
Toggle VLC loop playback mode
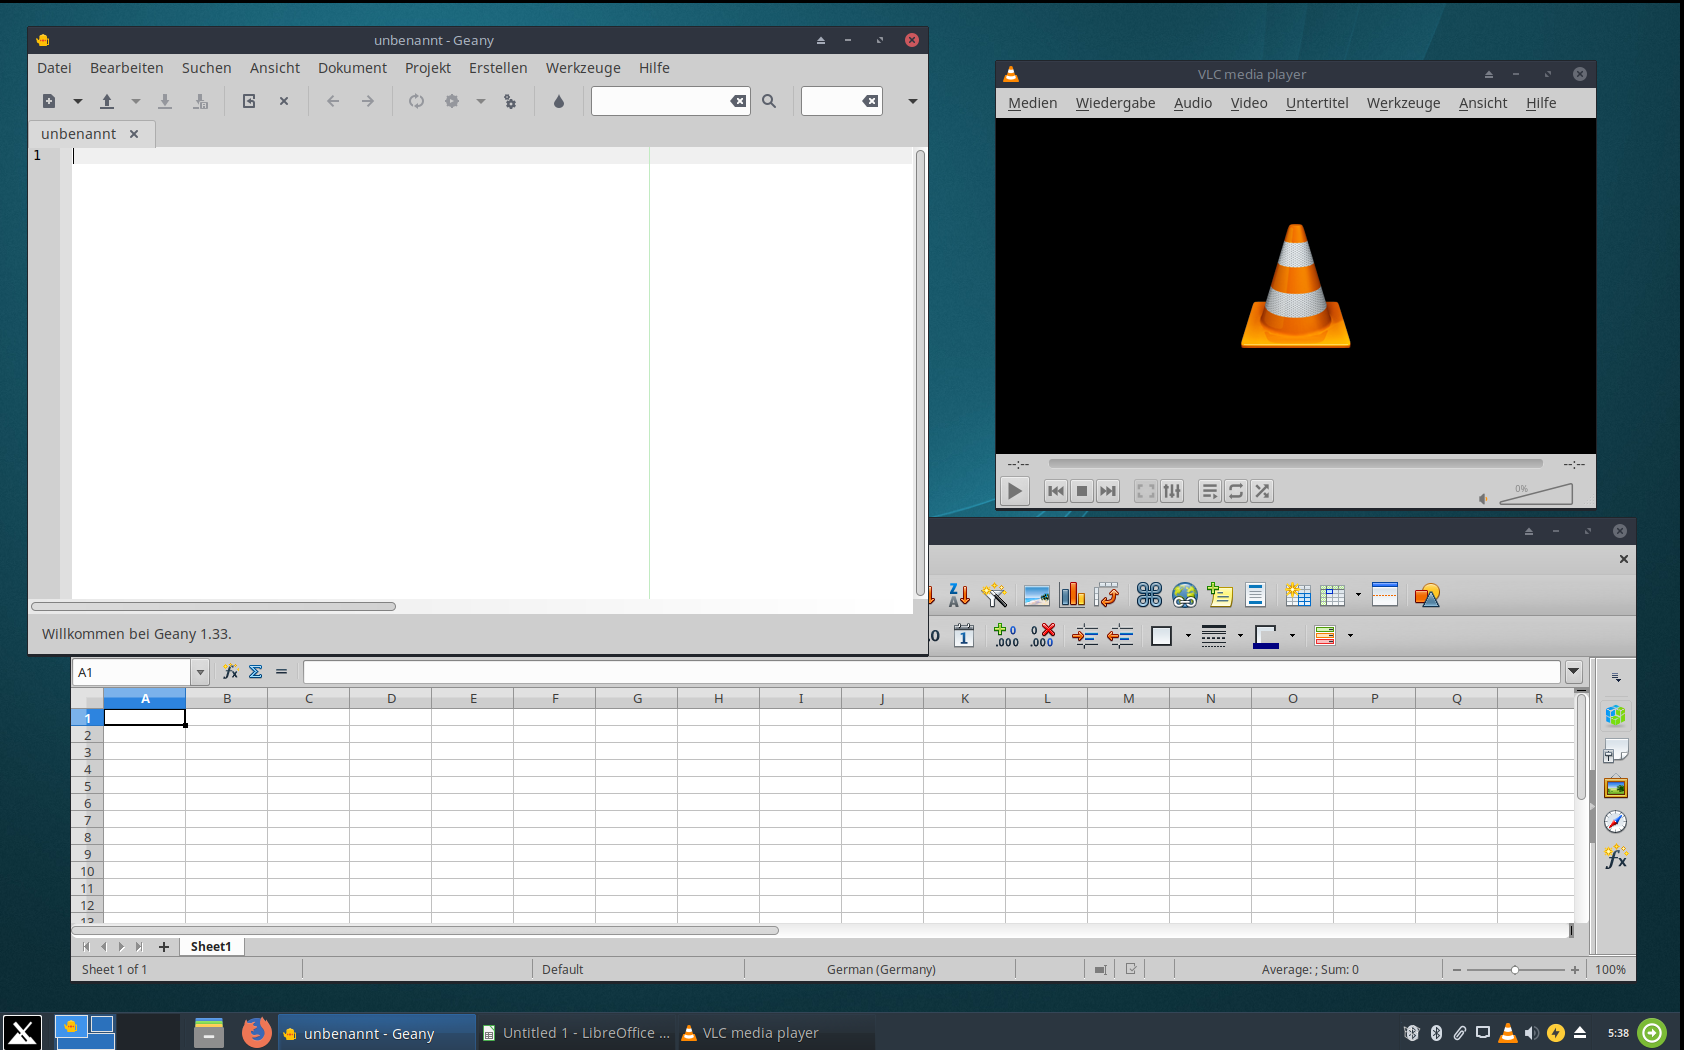1236,491
